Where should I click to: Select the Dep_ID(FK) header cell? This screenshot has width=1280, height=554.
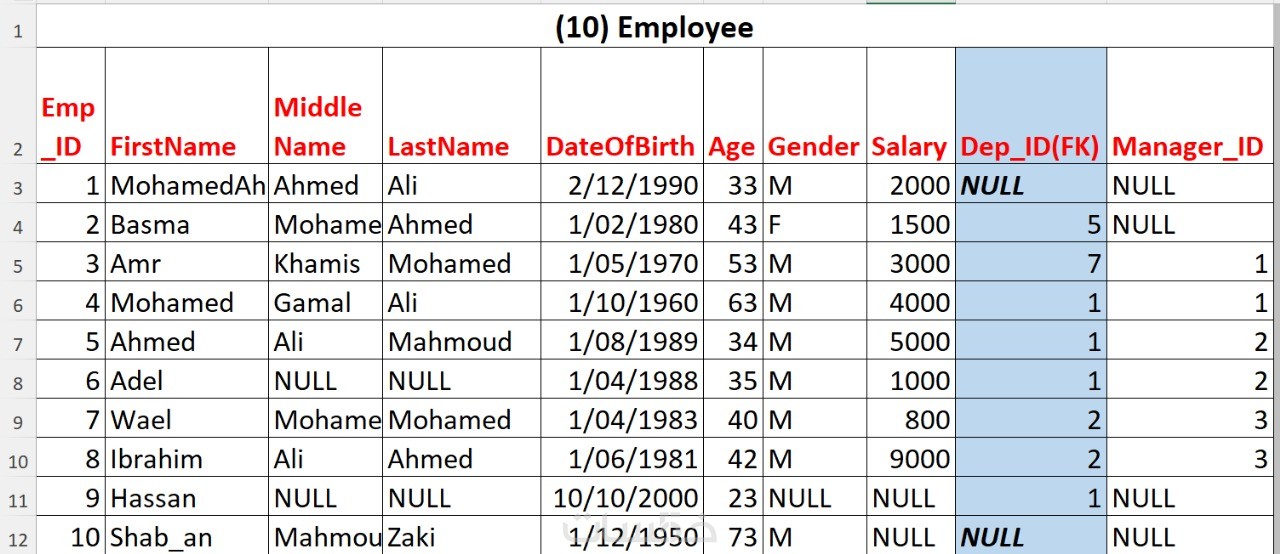[1030, 147]
